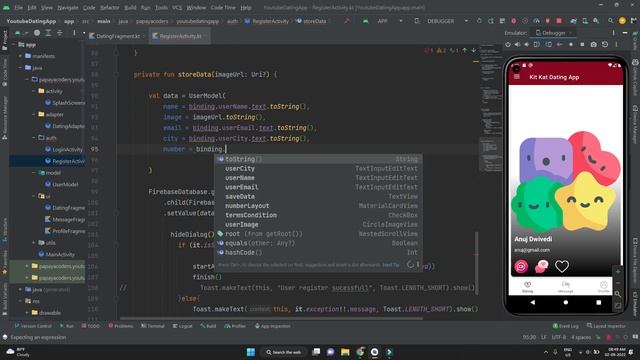
Task: Click the Search Everywhere magnifier icon
Action: (x=611, y=21)
